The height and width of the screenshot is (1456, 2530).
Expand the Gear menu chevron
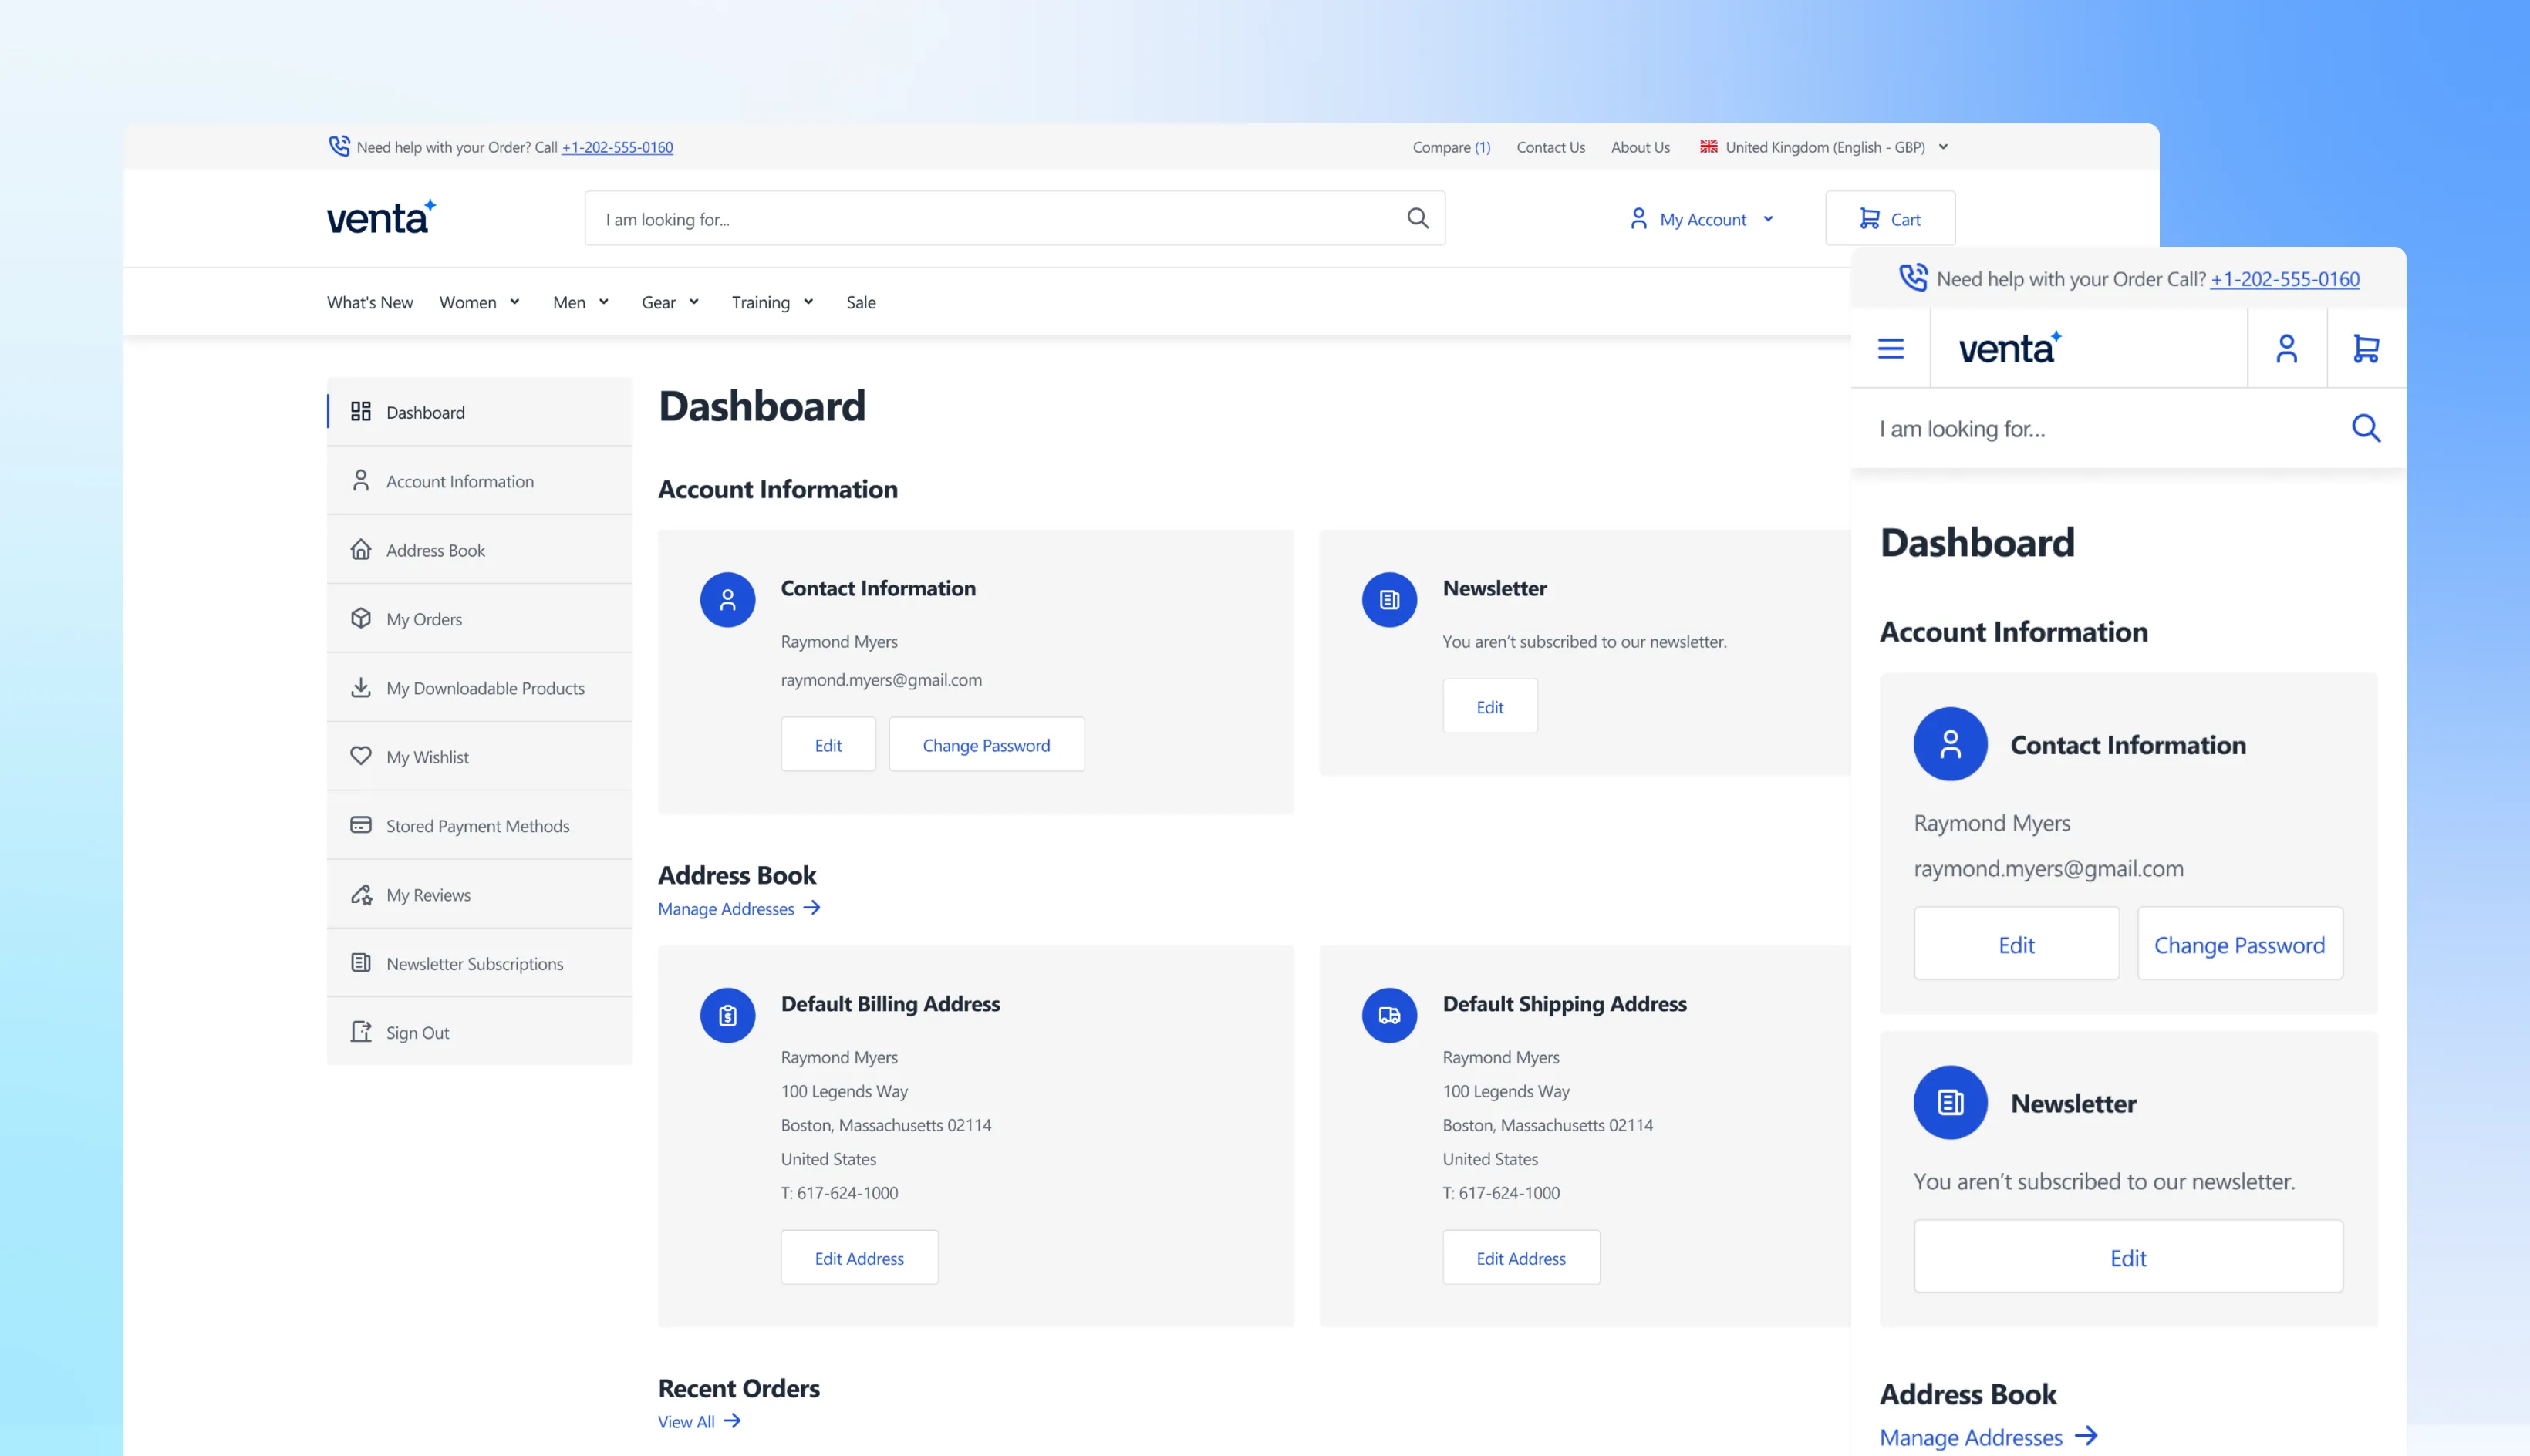coord(694,302)
